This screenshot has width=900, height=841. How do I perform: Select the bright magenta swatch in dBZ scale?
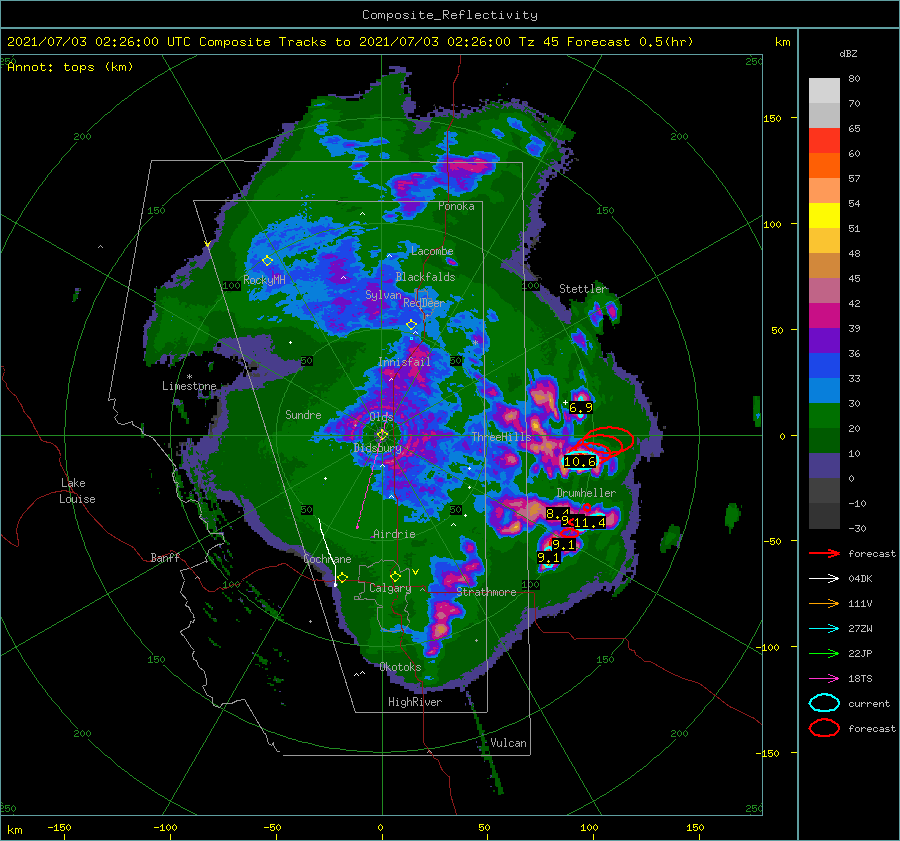[x=824, y=316]
